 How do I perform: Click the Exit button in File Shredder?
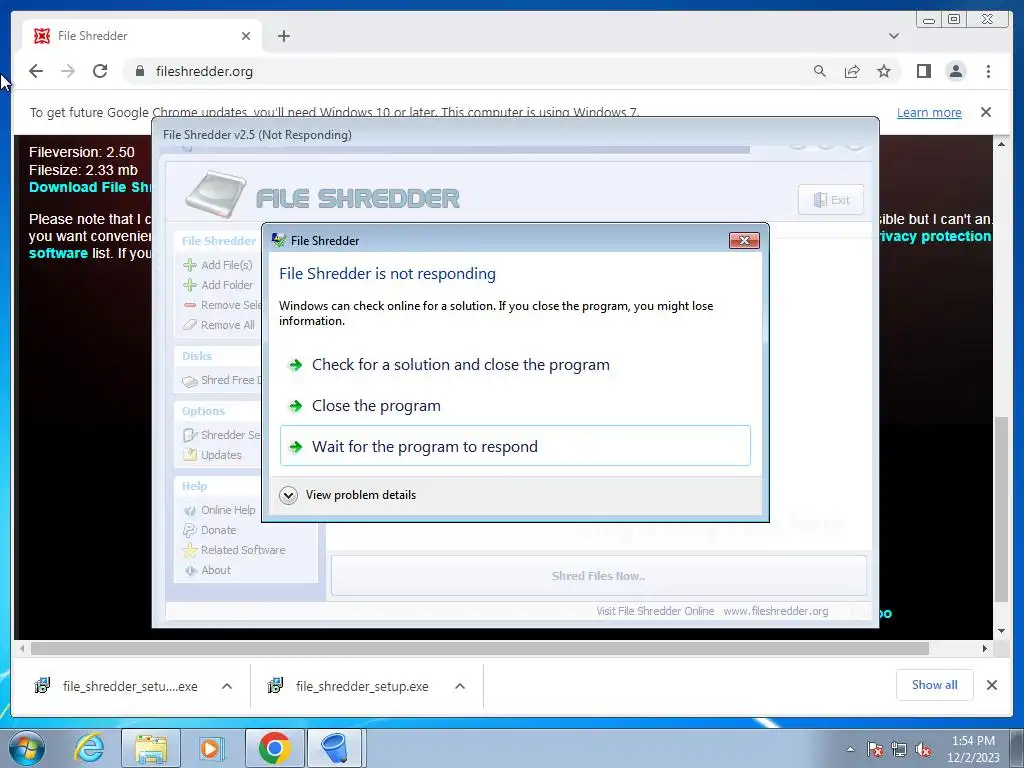[831, 200]
